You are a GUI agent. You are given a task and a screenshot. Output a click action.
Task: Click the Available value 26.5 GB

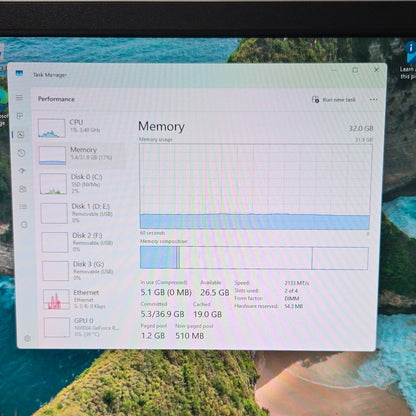click(215, 293)
